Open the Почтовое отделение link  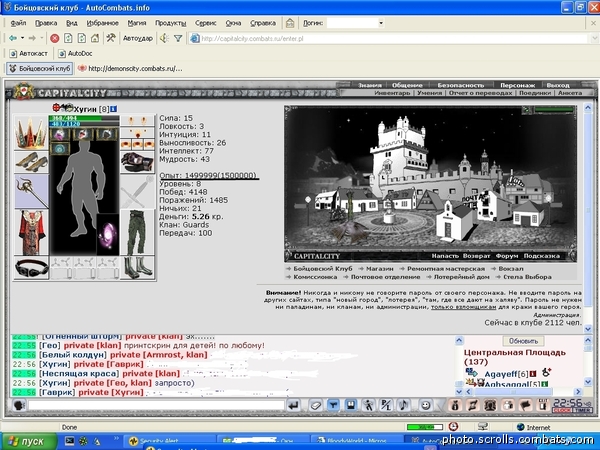pyautogui.click(x=385, y=277)
